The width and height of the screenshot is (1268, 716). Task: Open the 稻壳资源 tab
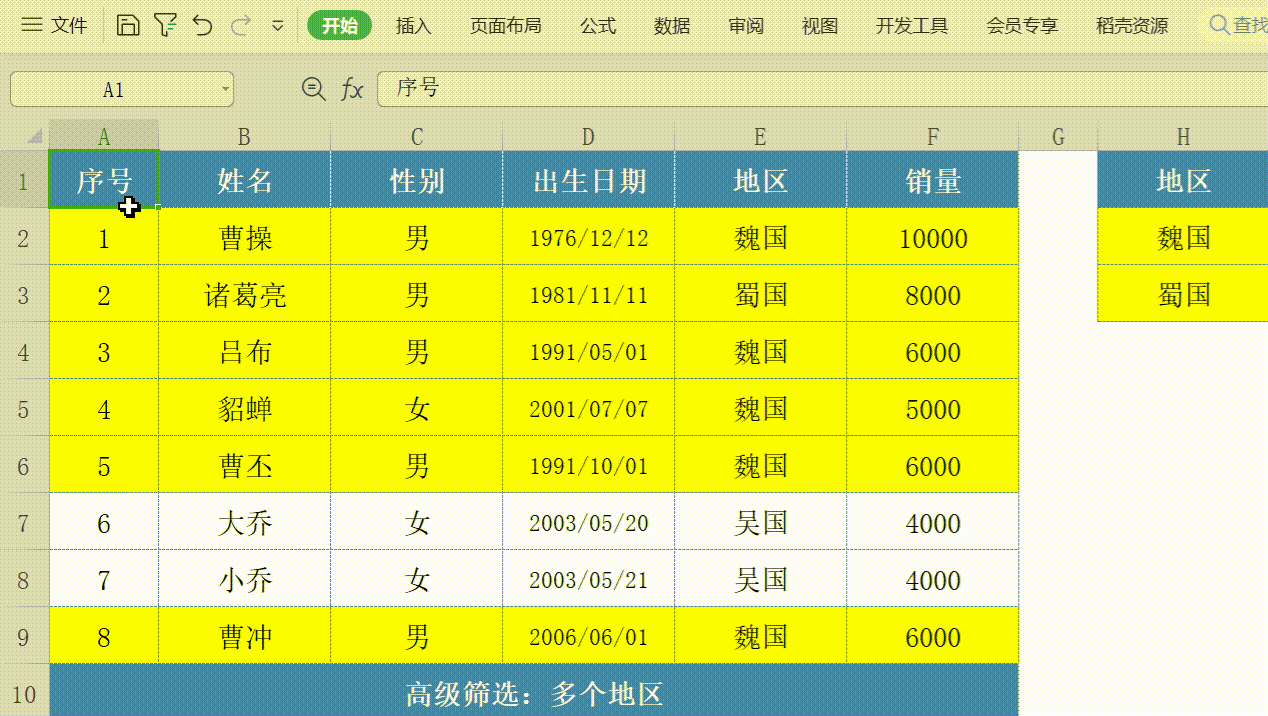1130,25
